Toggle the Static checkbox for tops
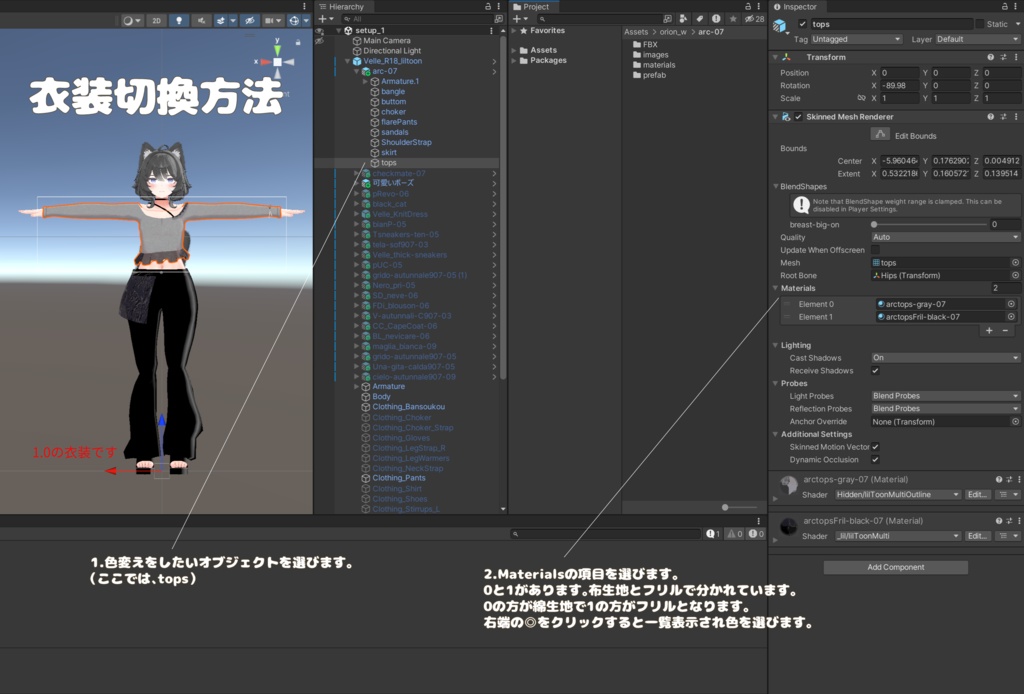Image resolution: width=1024 pixels, height=694 pixels. (980, 24)
